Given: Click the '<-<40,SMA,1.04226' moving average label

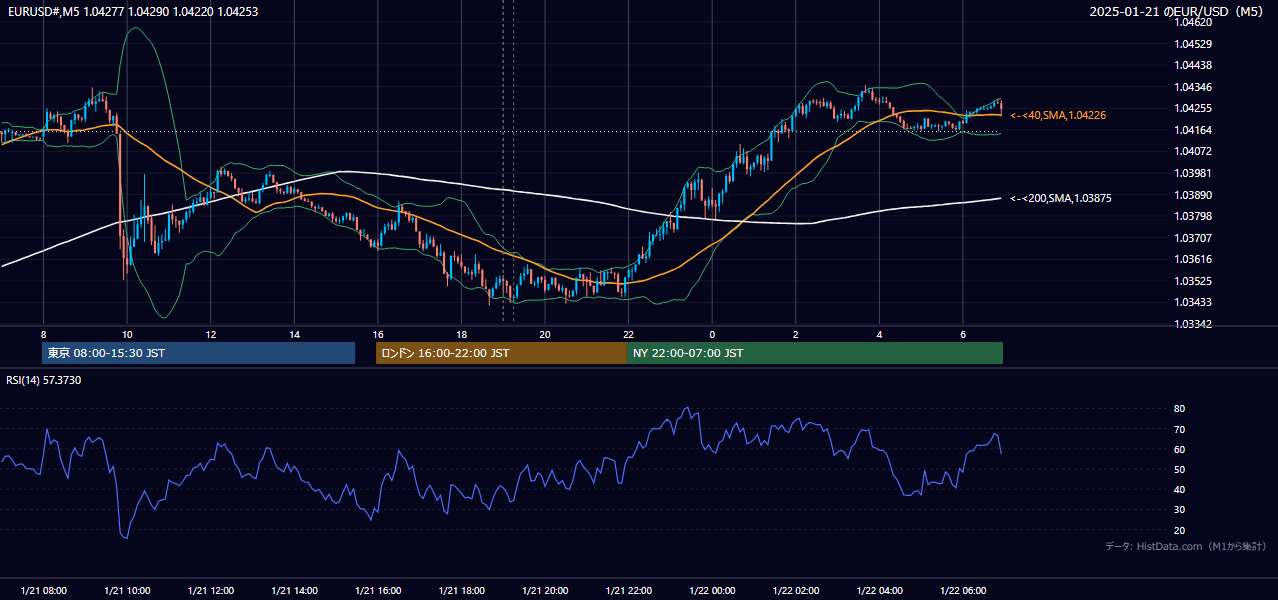Looking at the screenshot, I should tap(1058, 116).
